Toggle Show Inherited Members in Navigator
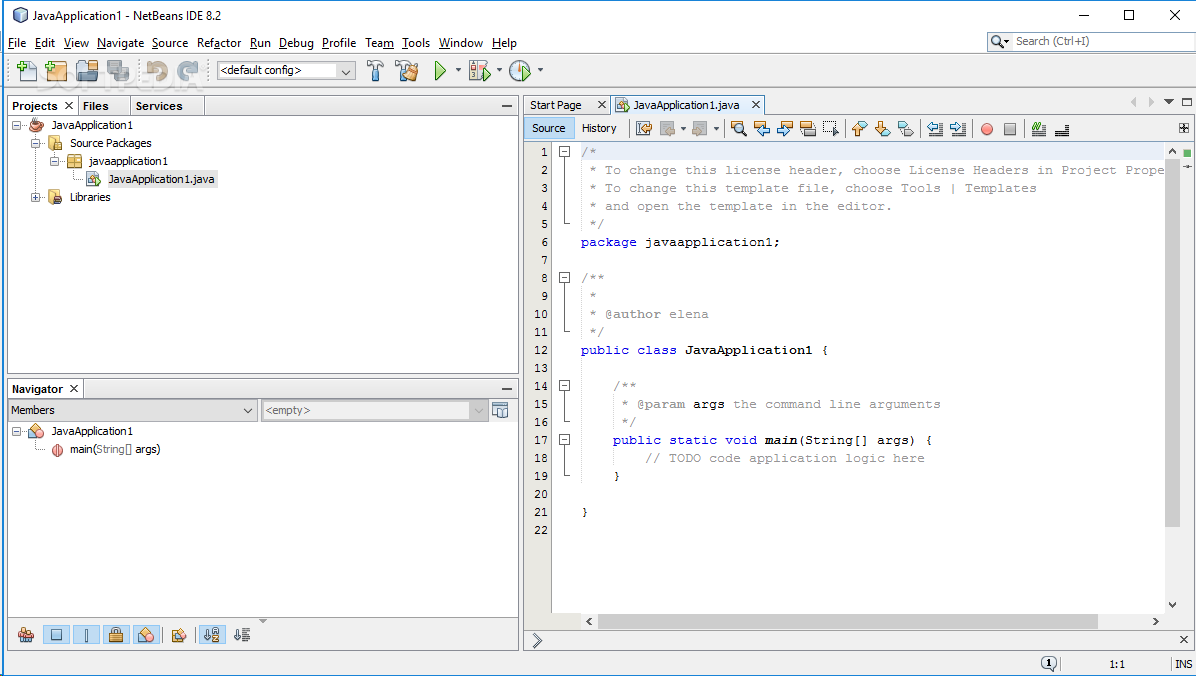The image size is (1196, 676). (26, 635)
